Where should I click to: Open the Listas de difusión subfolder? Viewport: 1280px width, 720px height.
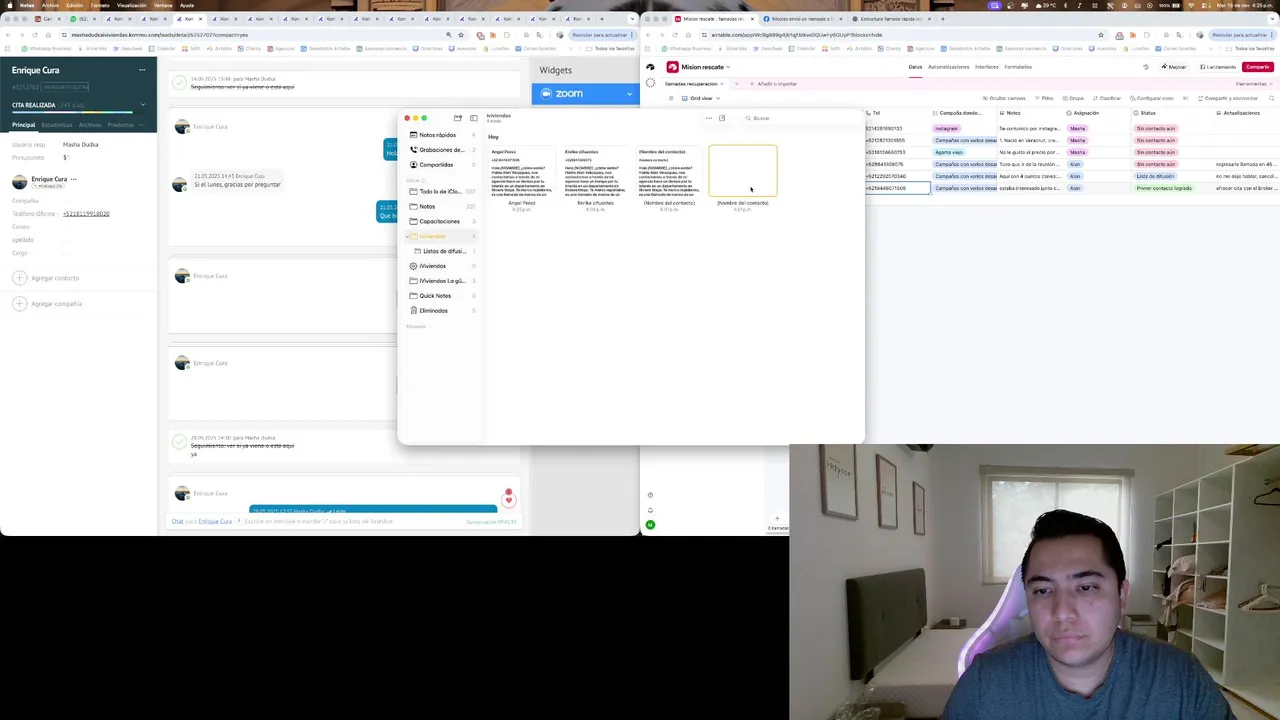pos(443,251)
